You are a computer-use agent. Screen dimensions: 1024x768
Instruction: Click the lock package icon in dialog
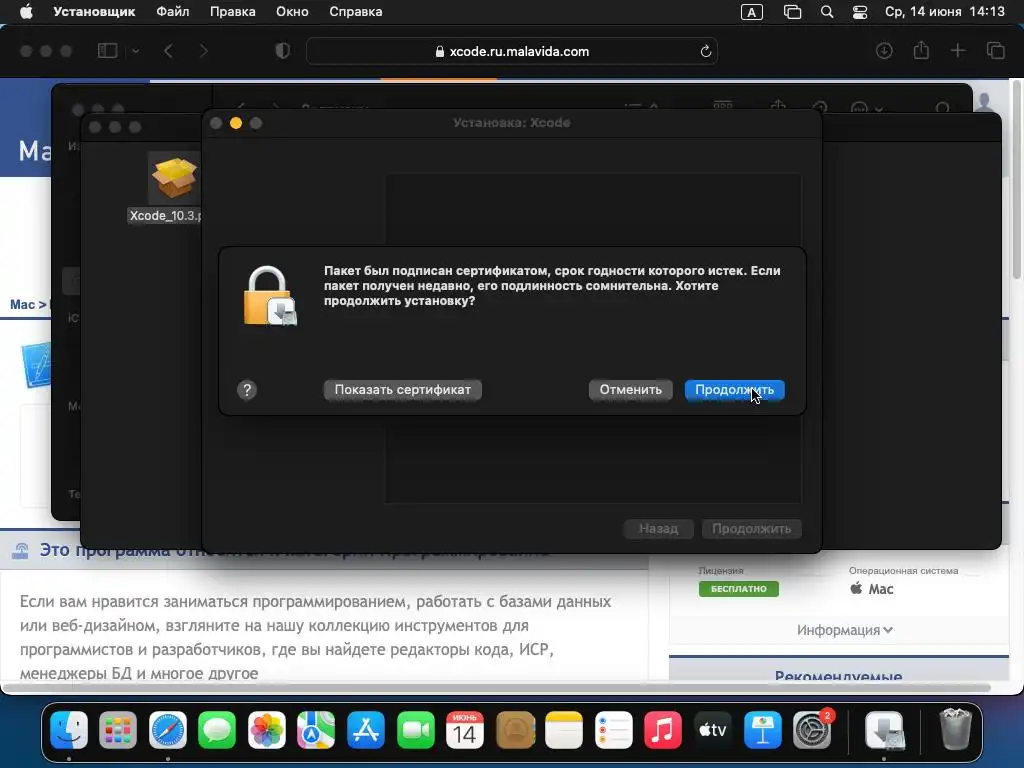tap(269, 296)
